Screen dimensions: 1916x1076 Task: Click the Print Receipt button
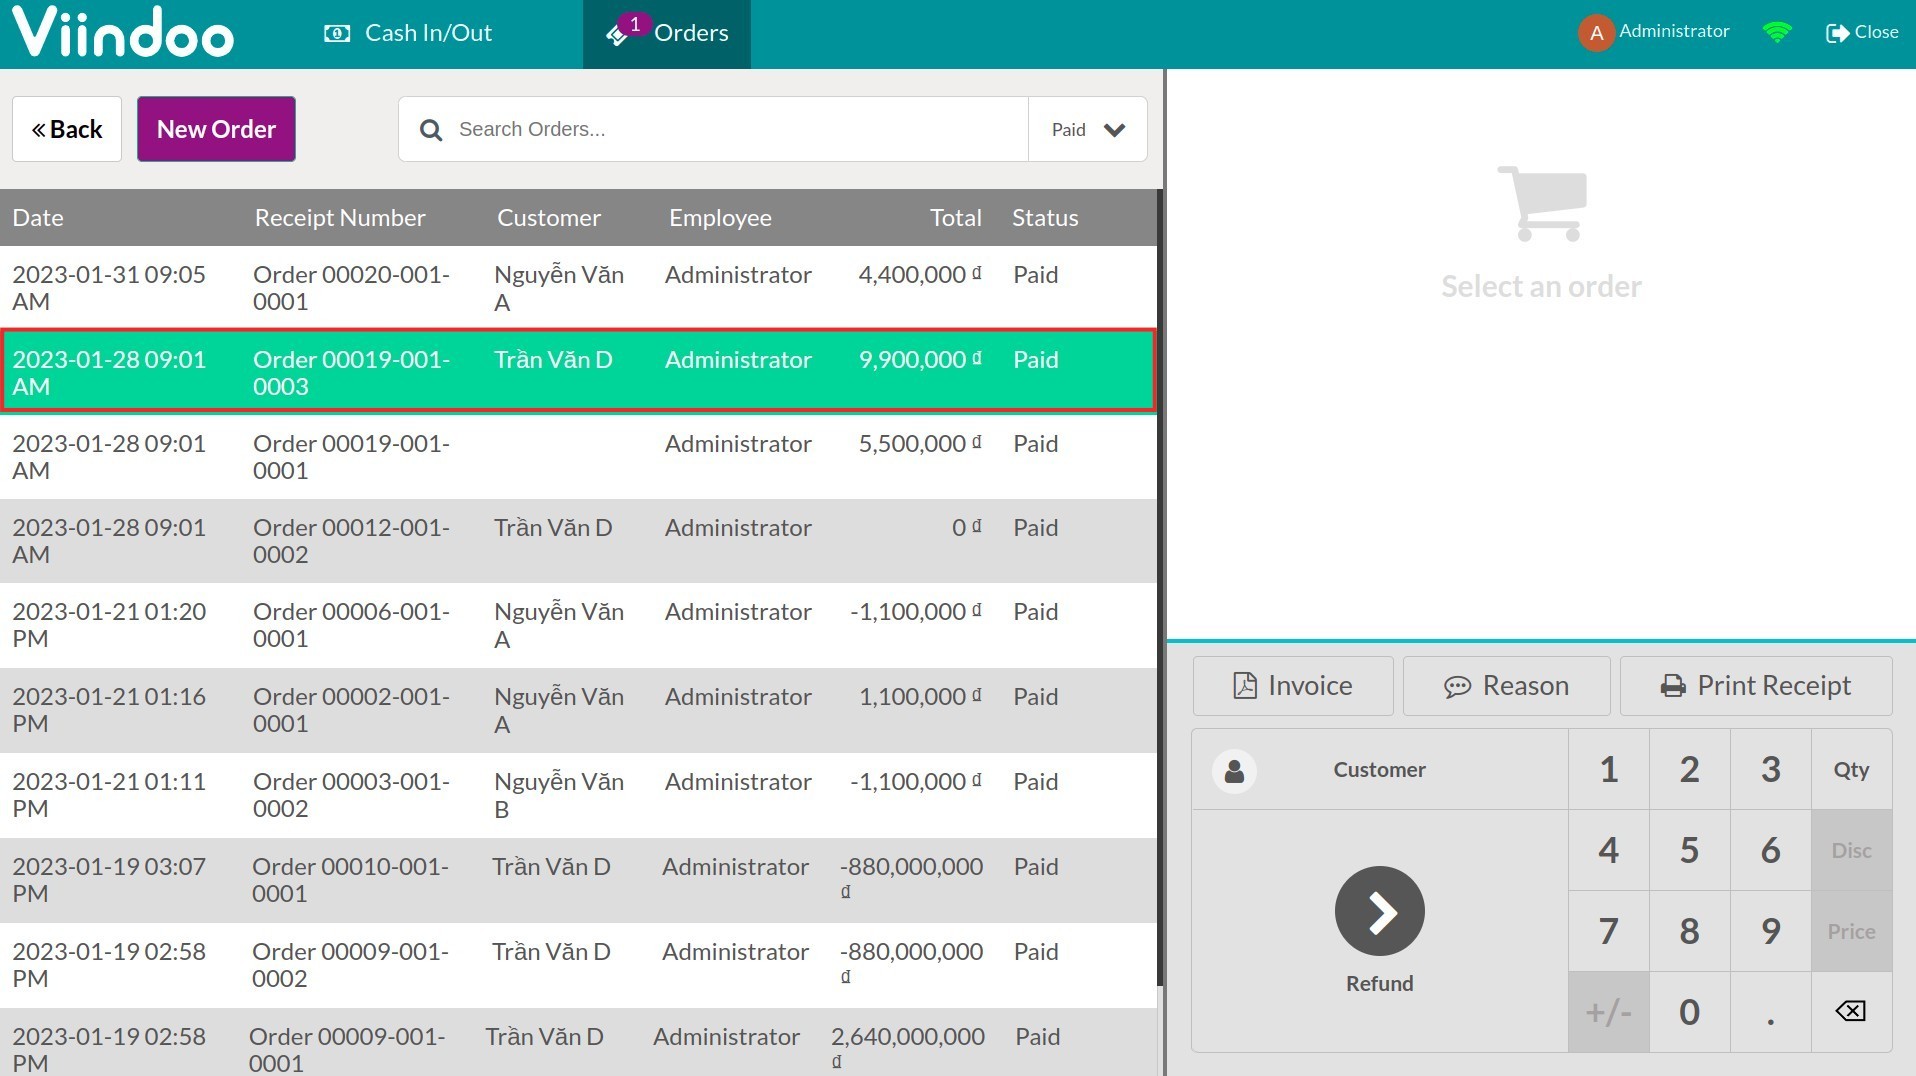pos(1755,686)
